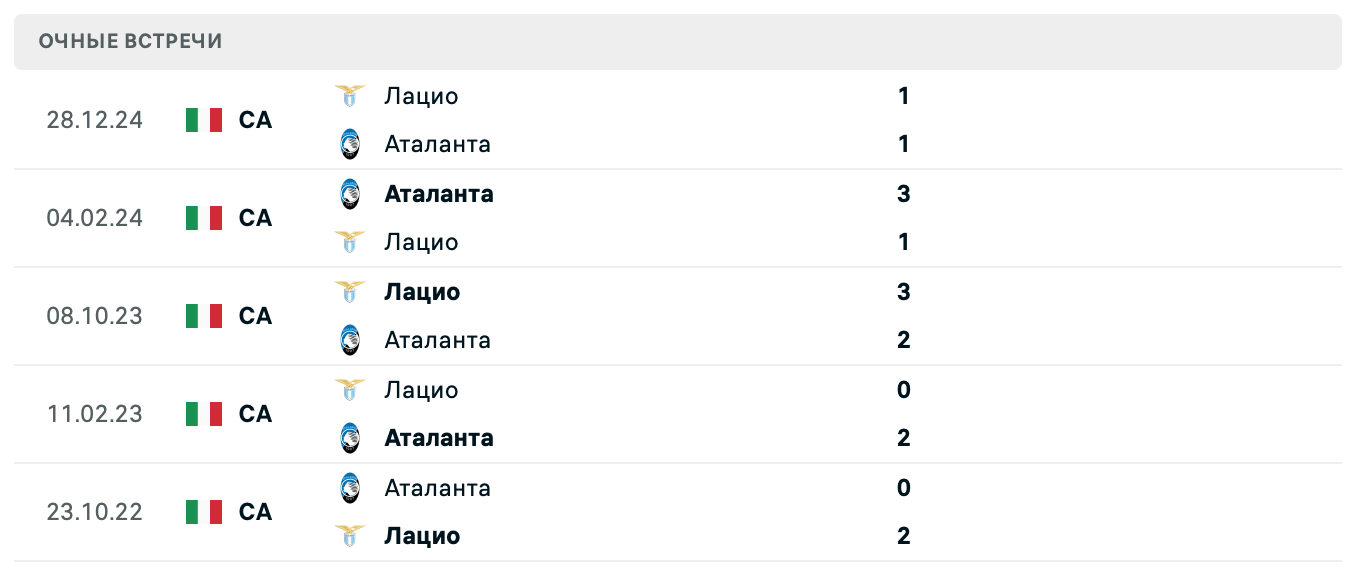This screenshot has height=576, width=1356.
Task: Click Atalanta's score 3 in 04.02.24 match
Action: [904, 194]
